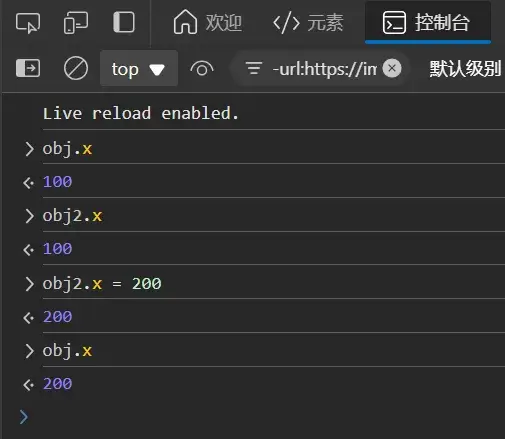The width and height of the screenshot is (505, 439).
Task: Toggle device emulation icon
Action: 76,23
